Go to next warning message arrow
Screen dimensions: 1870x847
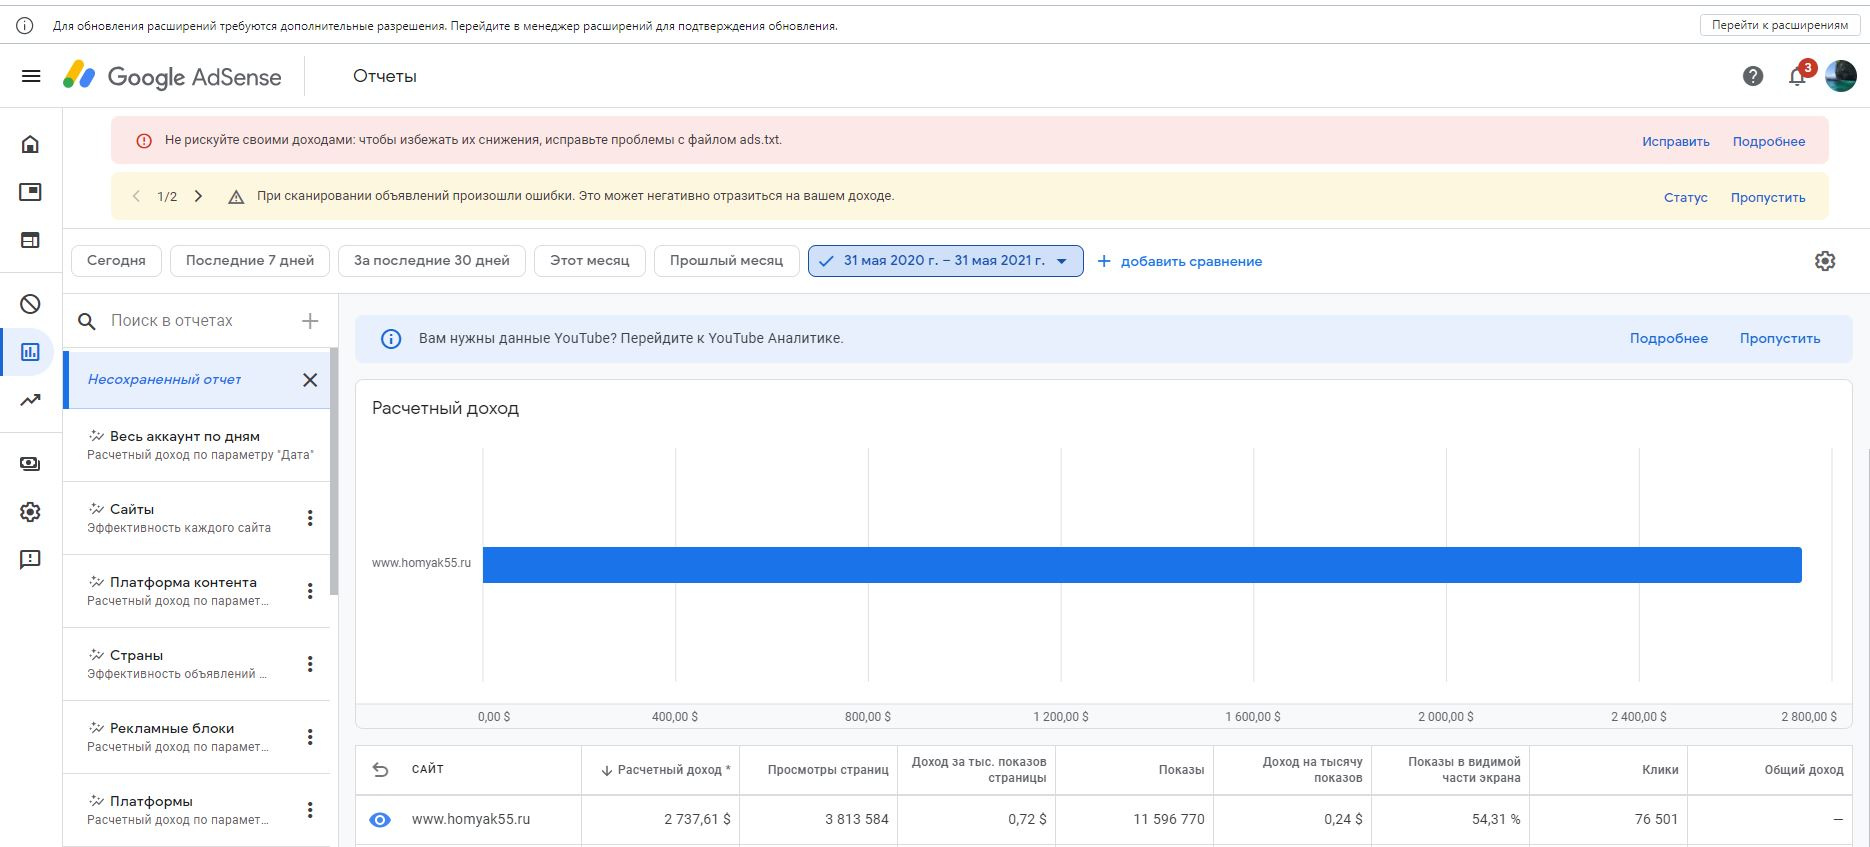[x=198, y=196]
